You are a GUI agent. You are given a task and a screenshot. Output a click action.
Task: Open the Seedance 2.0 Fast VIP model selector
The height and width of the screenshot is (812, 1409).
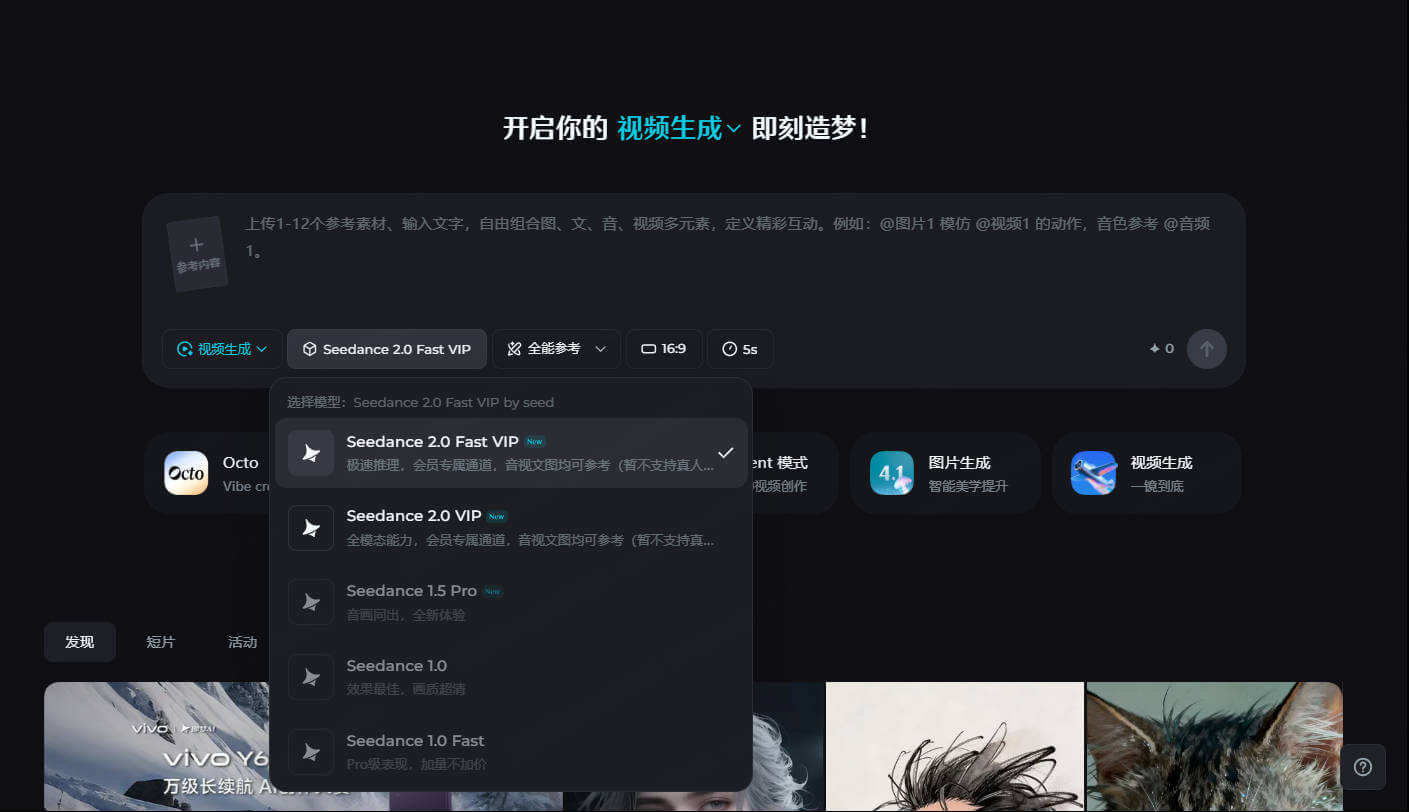pyautogui.click(x=386, y=349)
